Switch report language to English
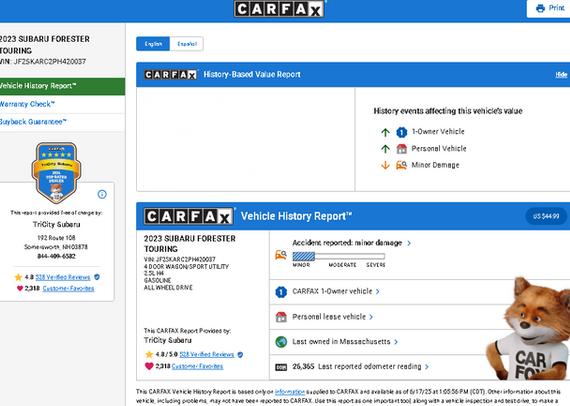The height and width of the screenshot is (406, 570). pos(153,44)
